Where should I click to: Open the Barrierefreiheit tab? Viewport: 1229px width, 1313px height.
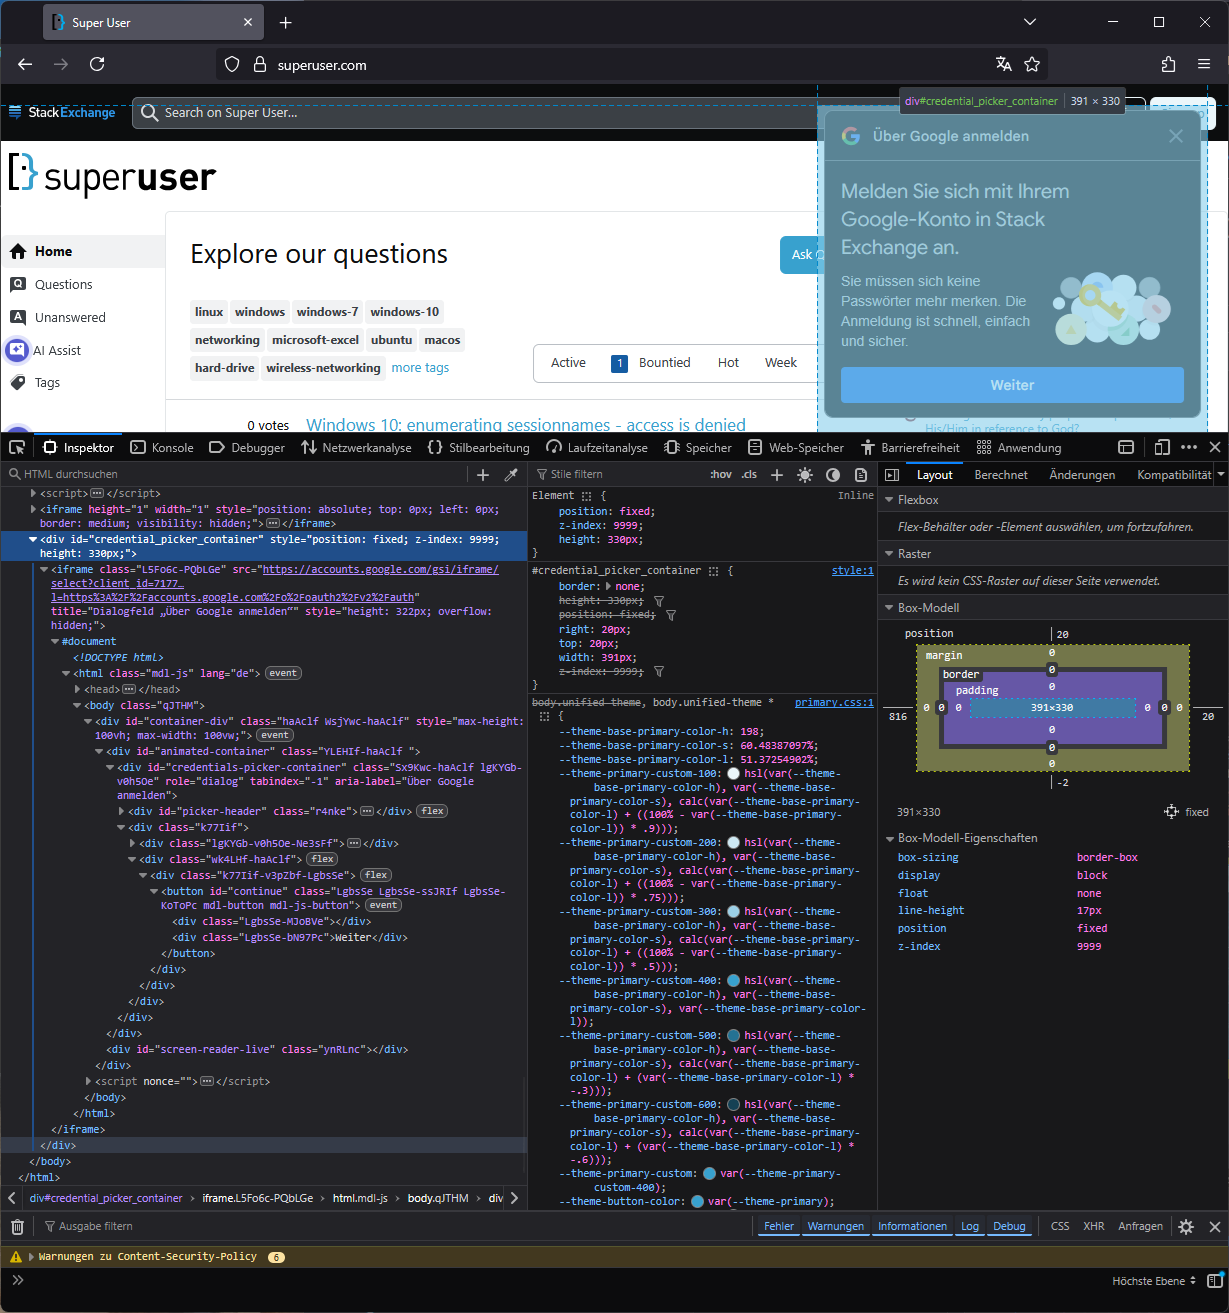coord(910,447)
